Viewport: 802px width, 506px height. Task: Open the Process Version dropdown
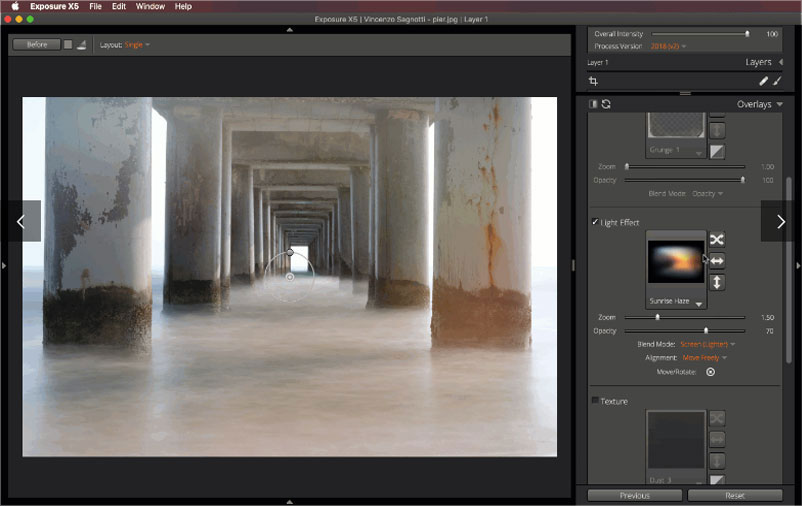coord(668,47)
